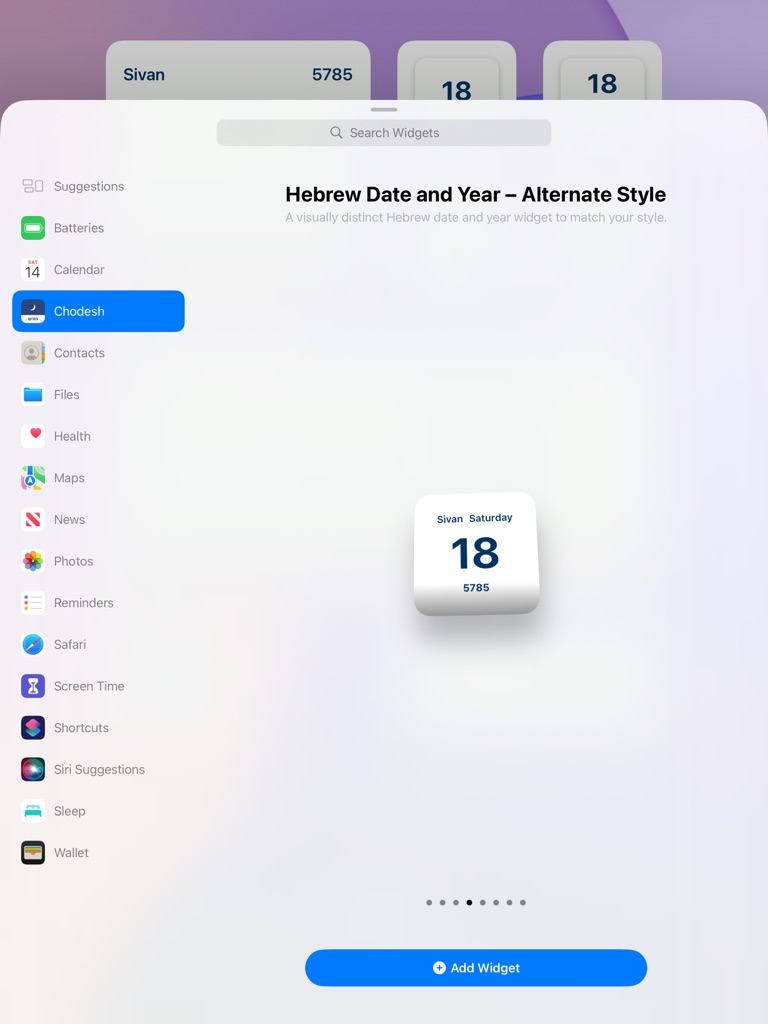
Task: Open the Sleep bed icon
Action: coord(33,811)
